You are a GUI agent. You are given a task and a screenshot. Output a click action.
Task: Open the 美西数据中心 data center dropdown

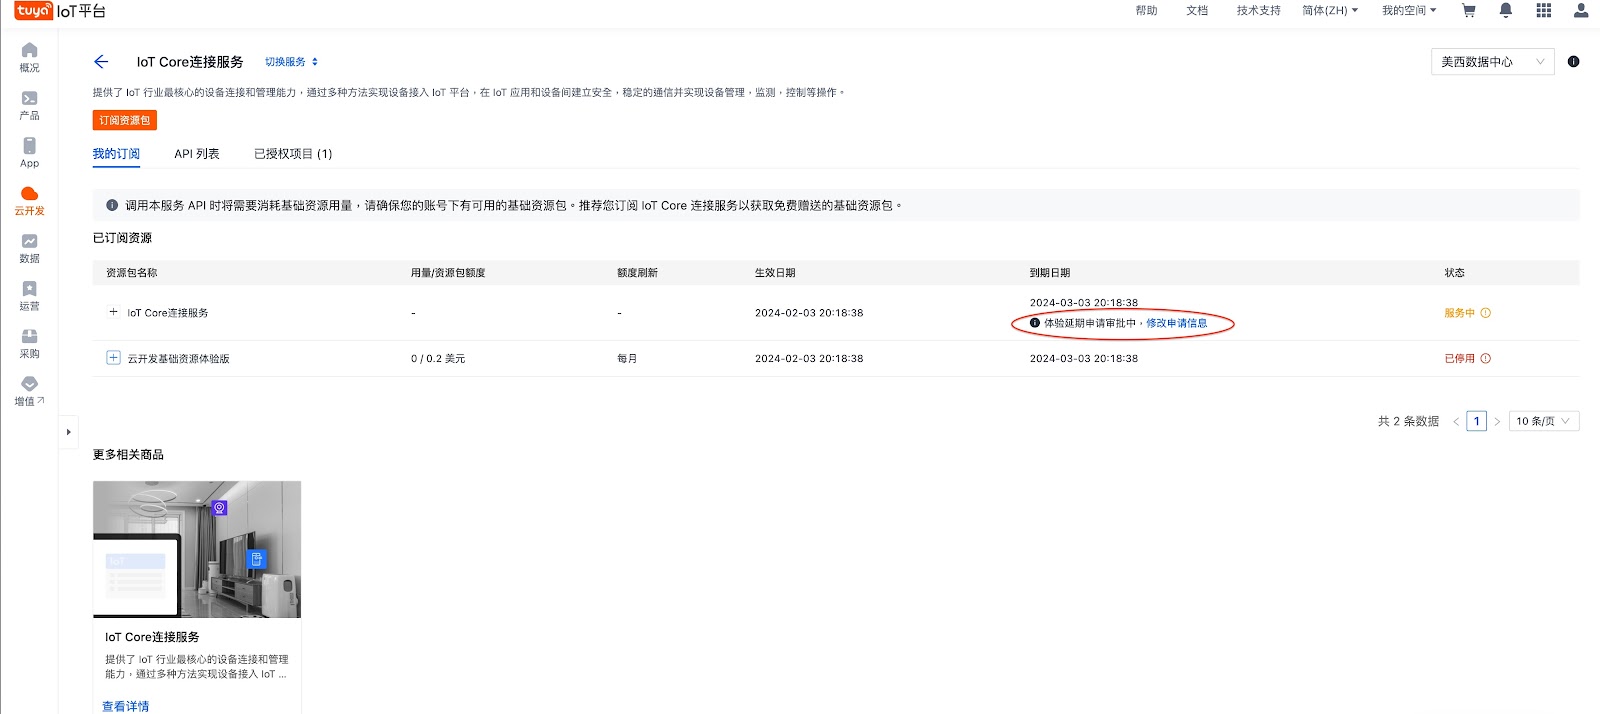tap(1492, 62)
